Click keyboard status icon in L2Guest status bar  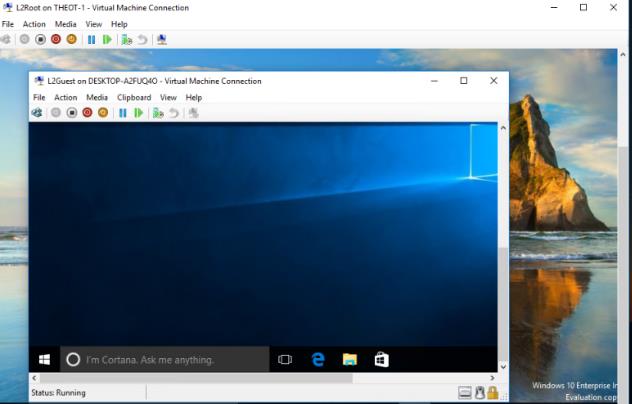464,392
